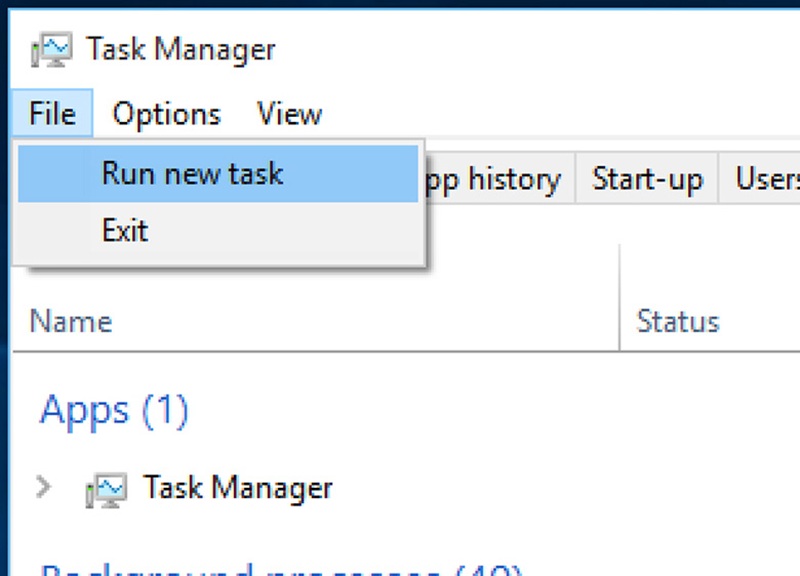Sort processes by the Status column
The image size is (800, 576).
click(678, 321)
